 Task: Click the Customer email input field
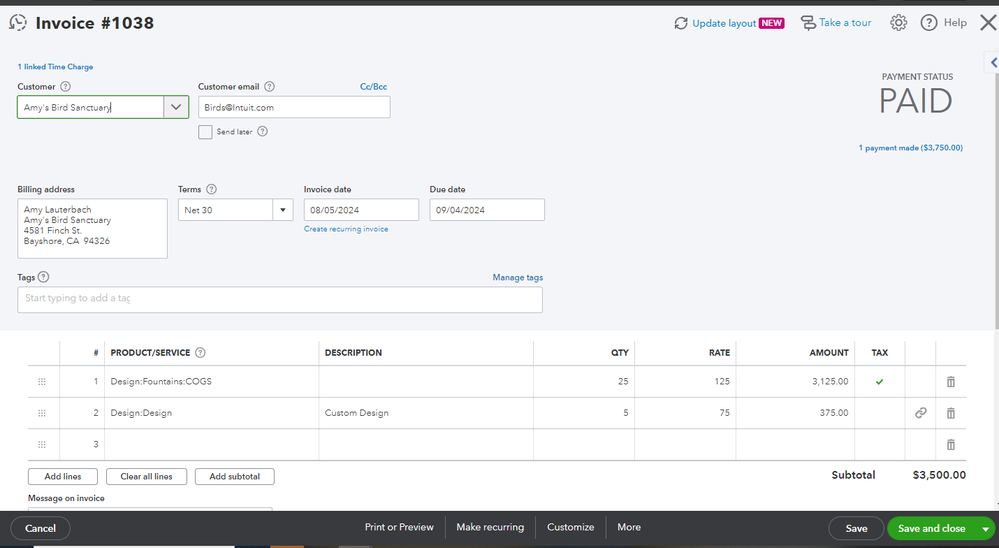click(294, 107)
